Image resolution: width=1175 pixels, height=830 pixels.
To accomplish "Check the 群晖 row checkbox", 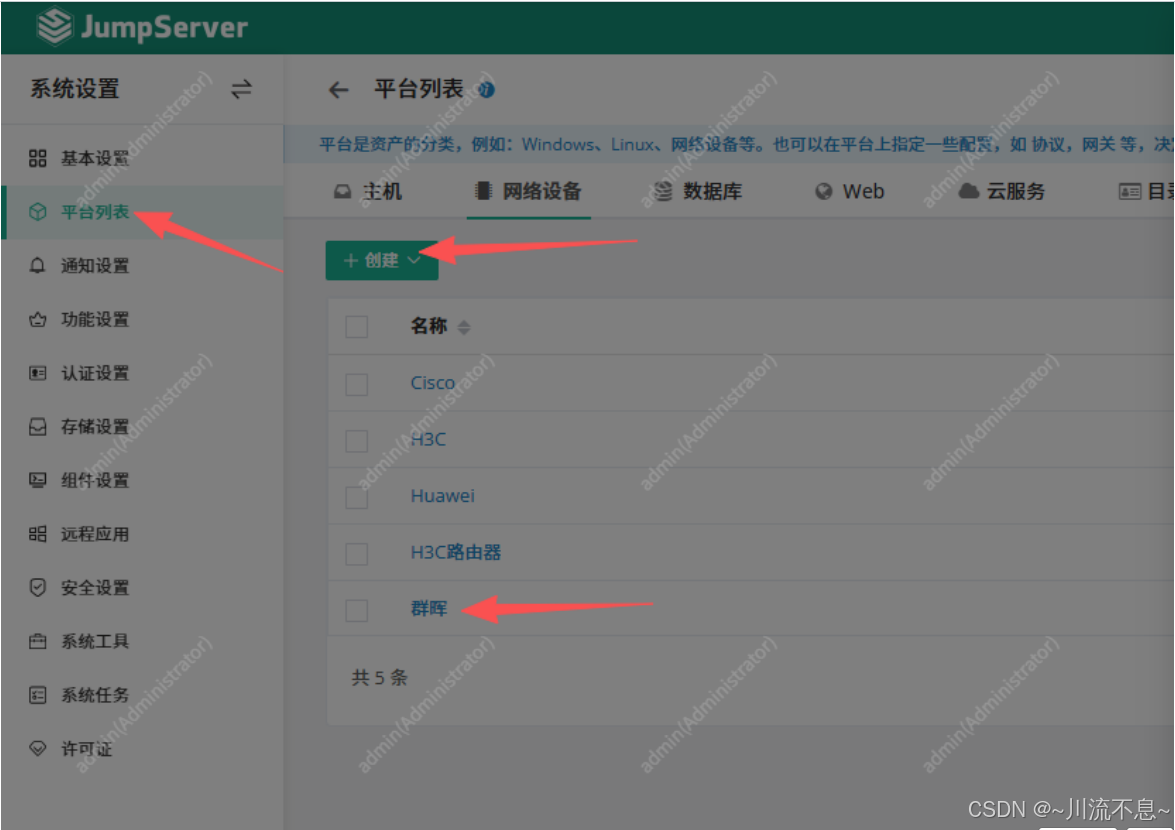I will (357, 610).
